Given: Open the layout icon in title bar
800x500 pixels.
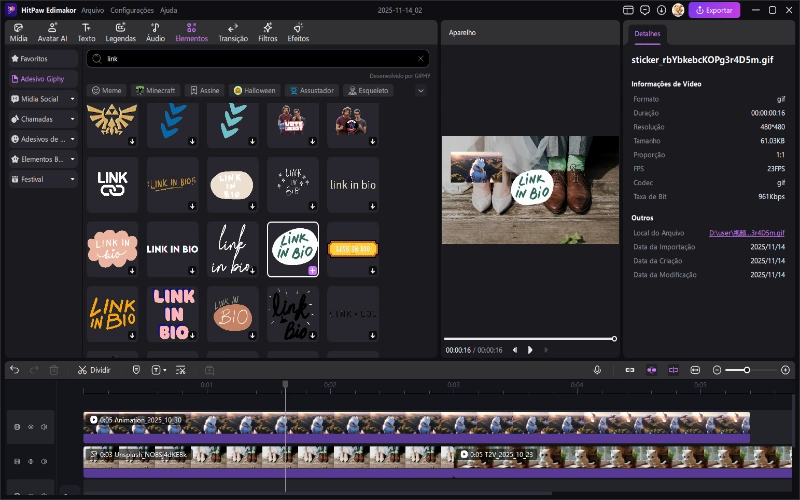Looking at the screenshot, I should click(628, 10).
